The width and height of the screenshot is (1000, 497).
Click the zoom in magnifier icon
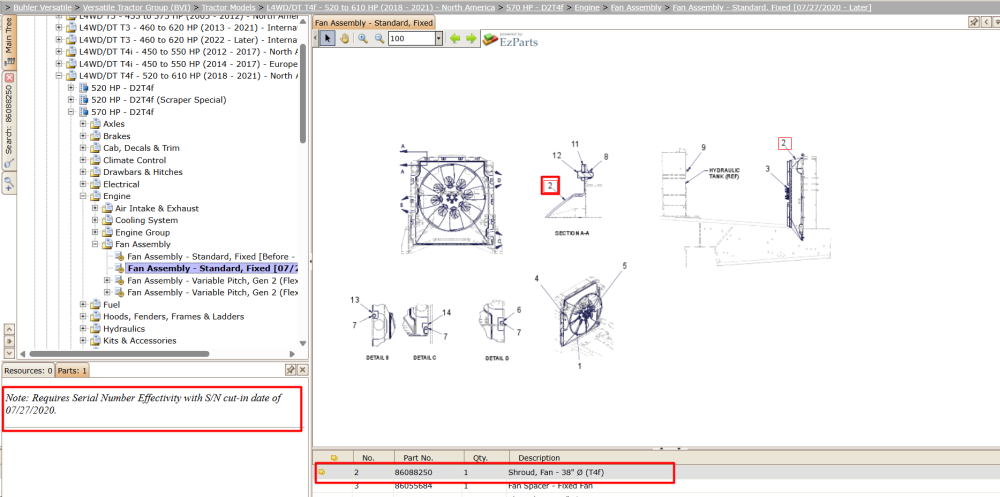(363, 38)
